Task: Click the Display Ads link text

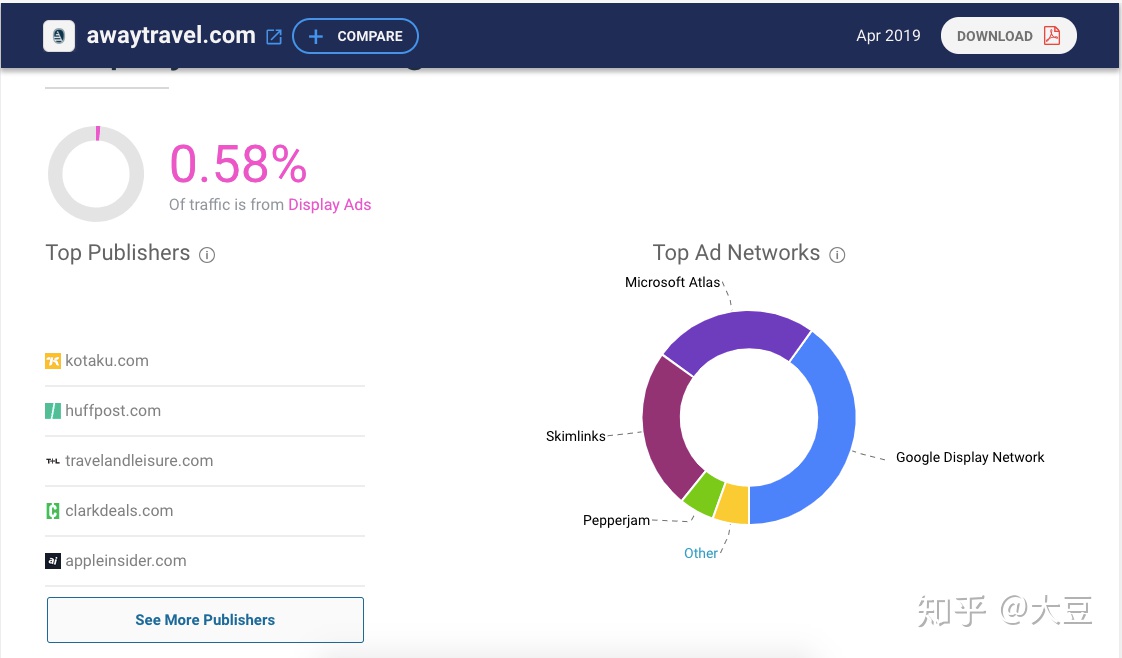Action: [x=329, y=205]
